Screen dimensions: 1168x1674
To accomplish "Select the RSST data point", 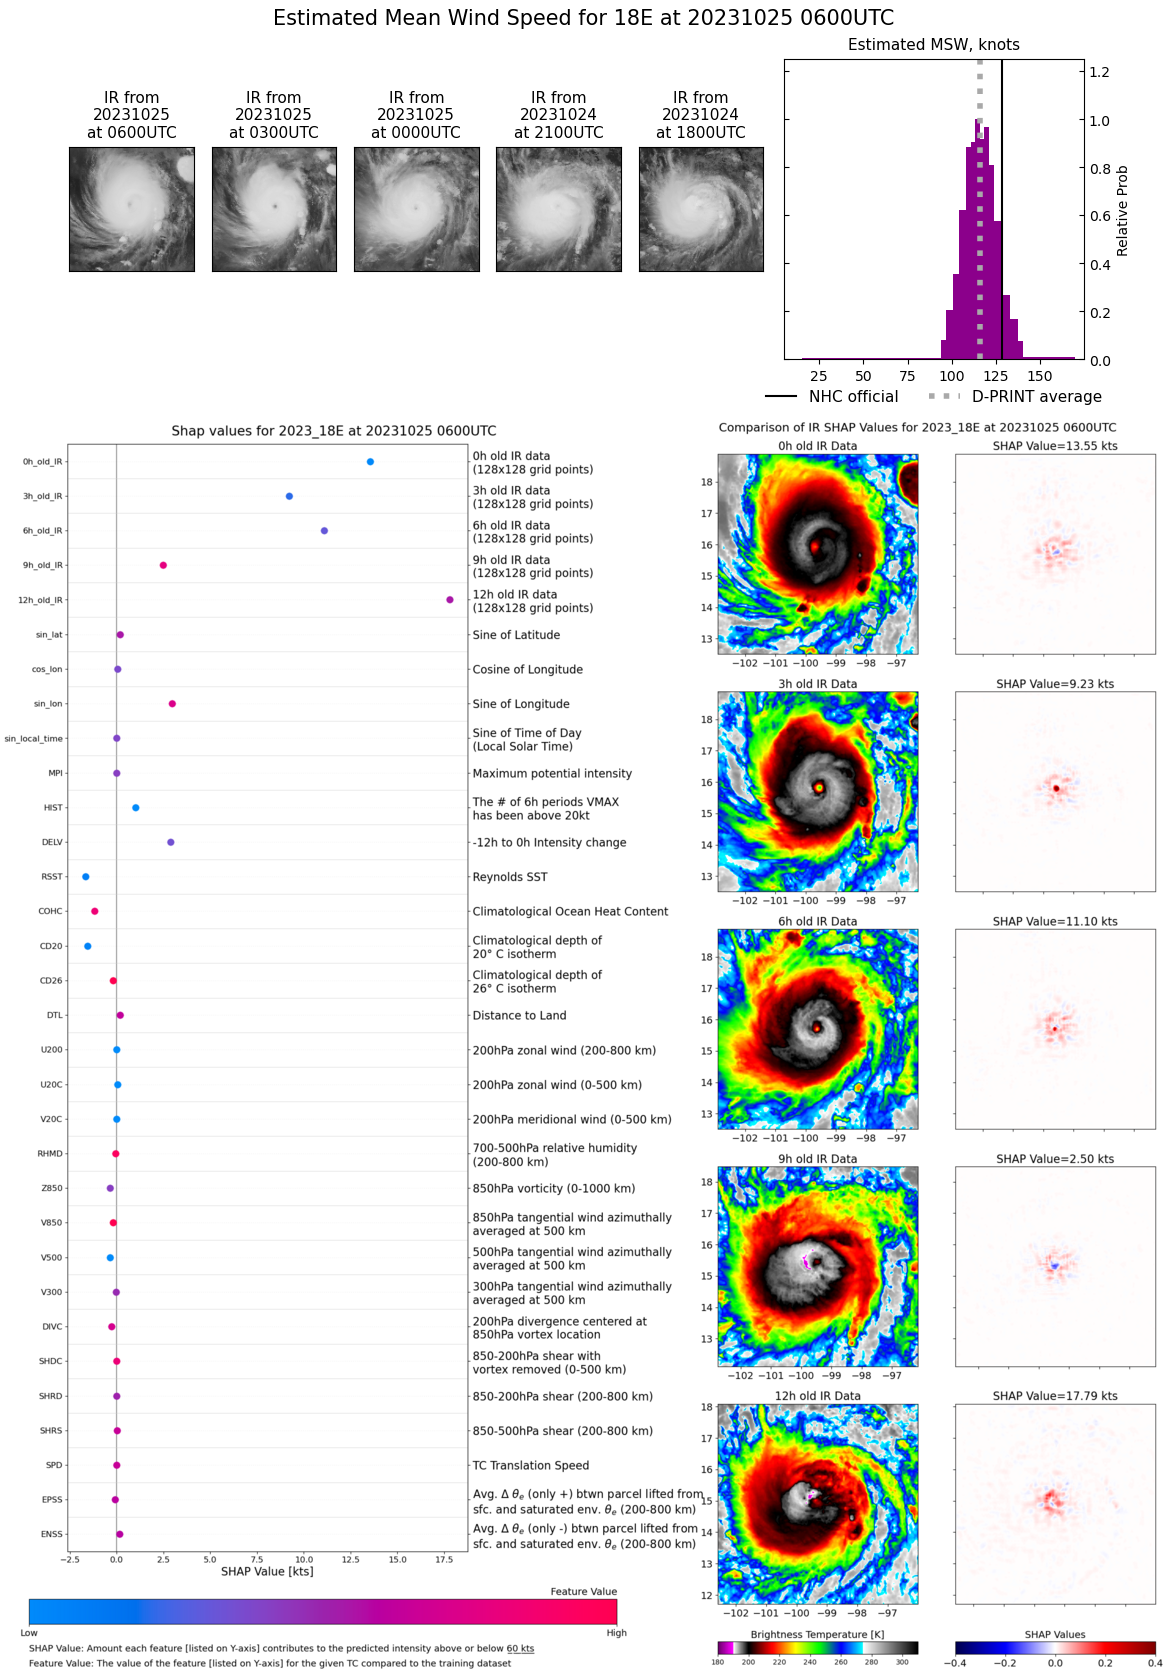I will tap(86, 877).
